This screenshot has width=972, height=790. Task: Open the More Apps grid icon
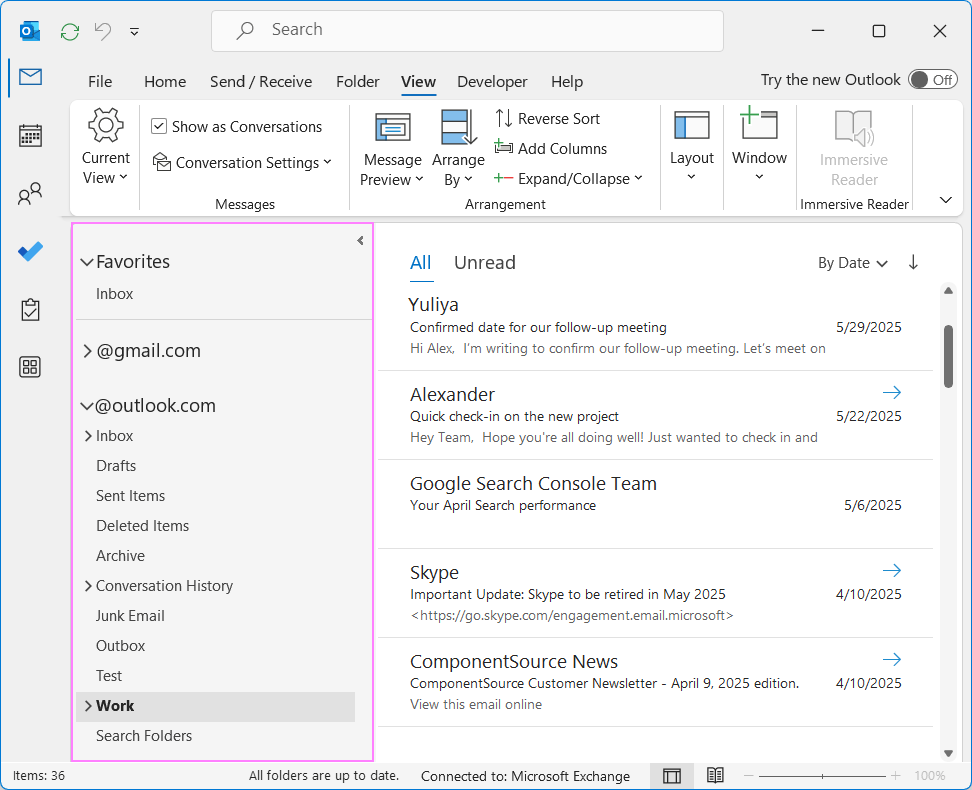30,367
